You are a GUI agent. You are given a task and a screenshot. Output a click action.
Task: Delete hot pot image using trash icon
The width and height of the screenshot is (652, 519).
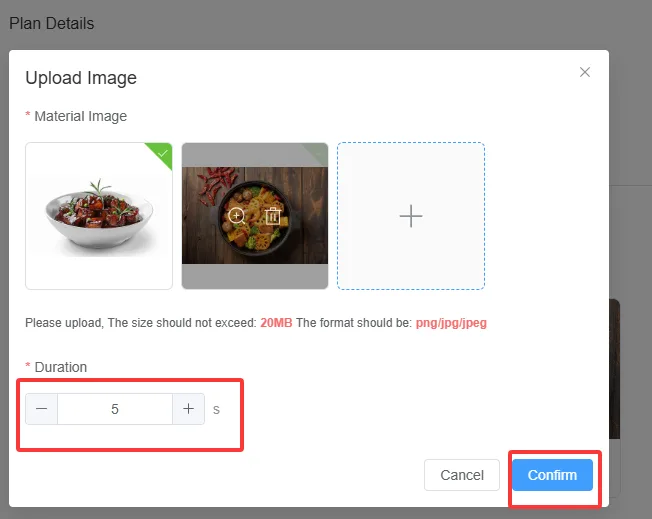coord(273,216)
